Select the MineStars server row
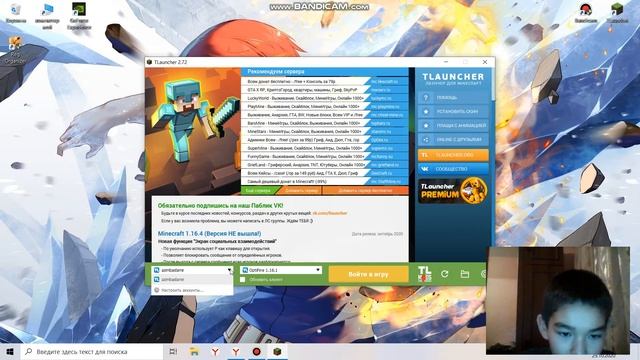The width and height of the screenshot is (640, 360). (x=324, y=131)
